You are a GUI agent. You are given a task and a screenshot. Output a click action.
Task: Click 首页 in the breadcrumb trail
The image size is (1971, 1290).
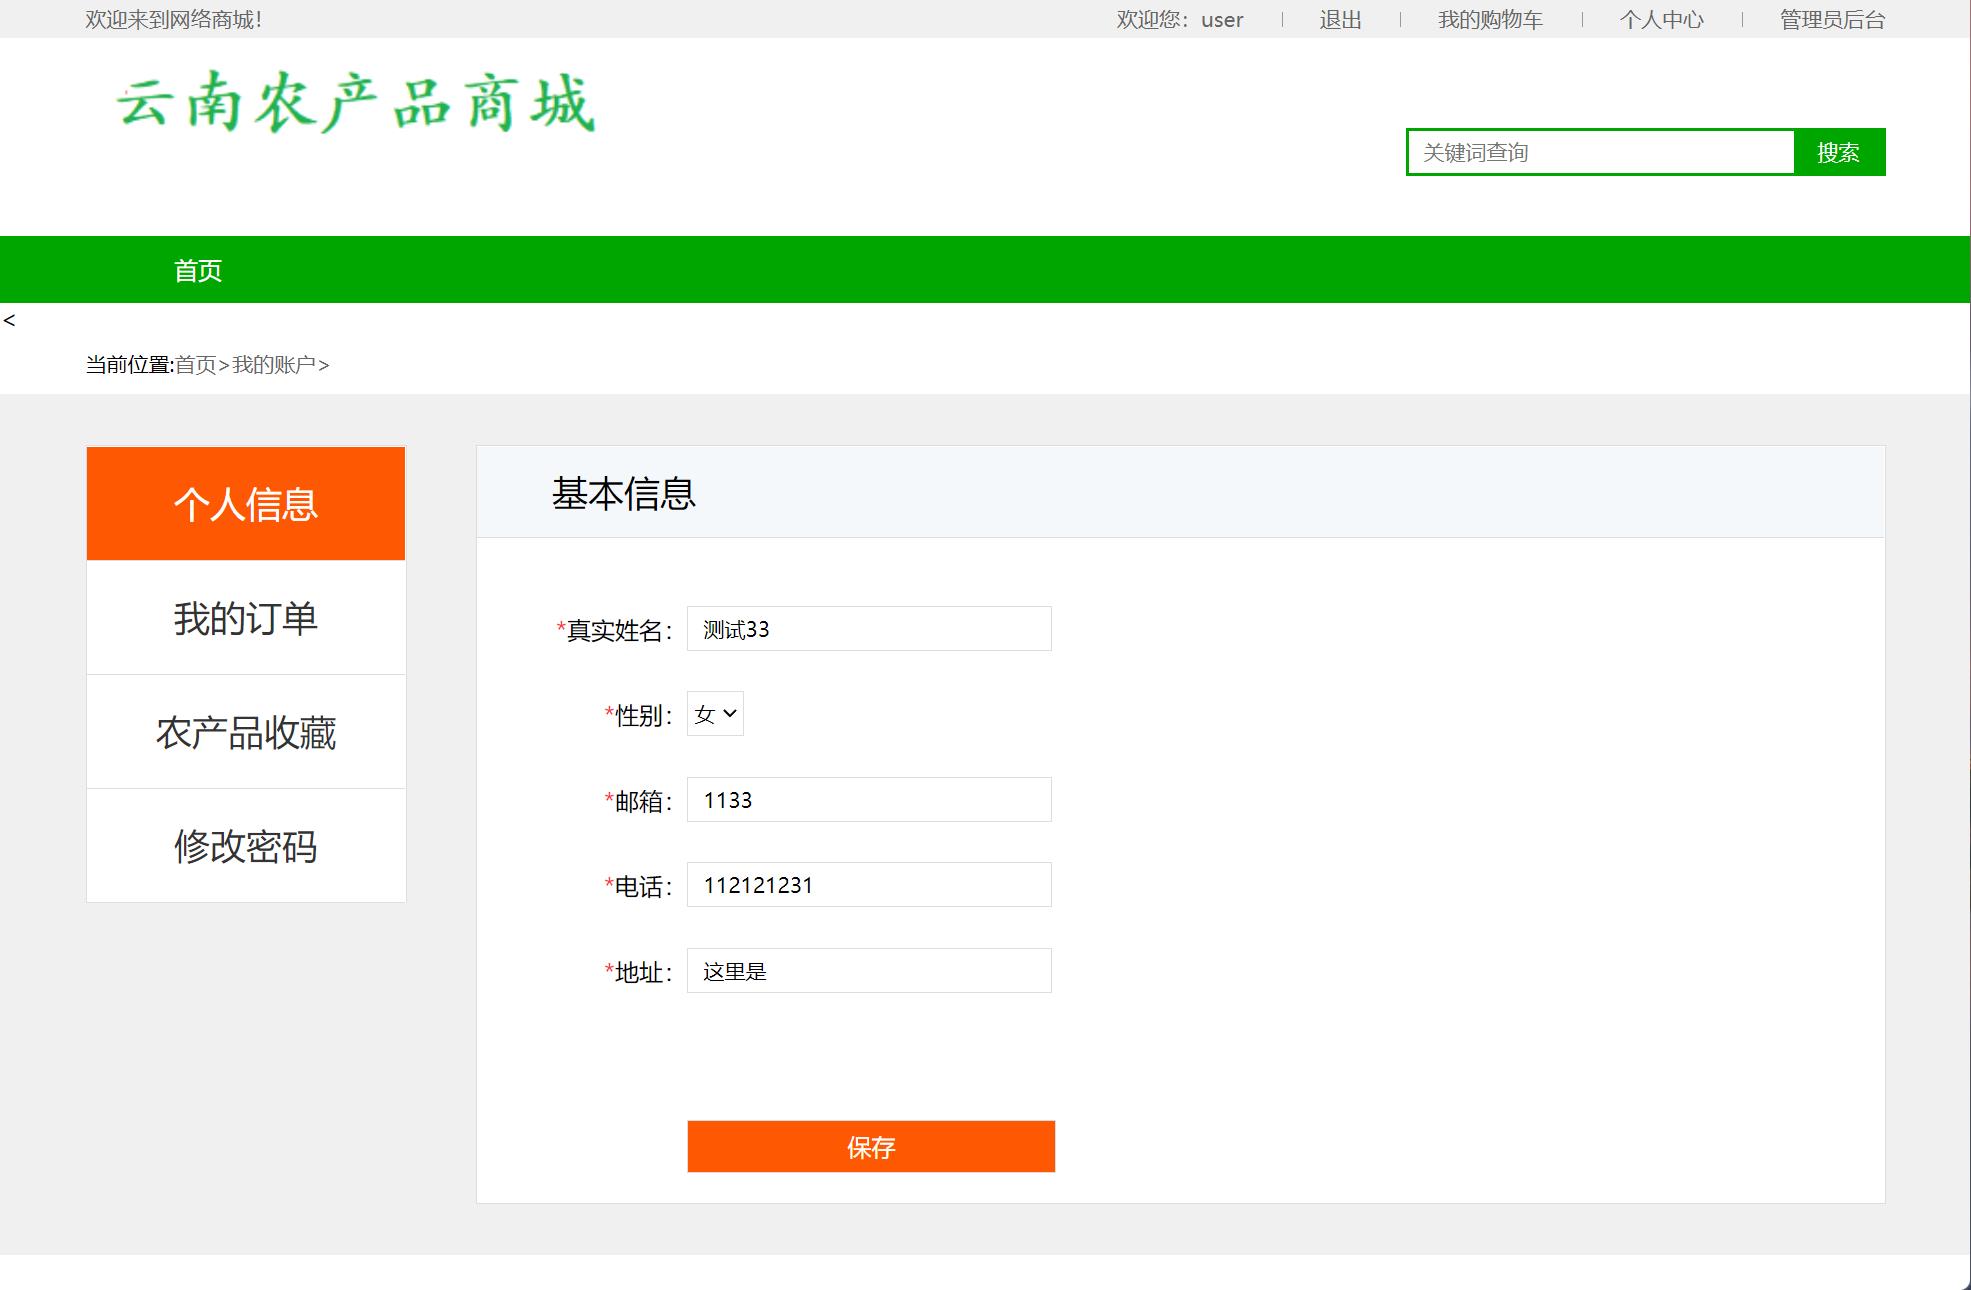tap(197, 365)
